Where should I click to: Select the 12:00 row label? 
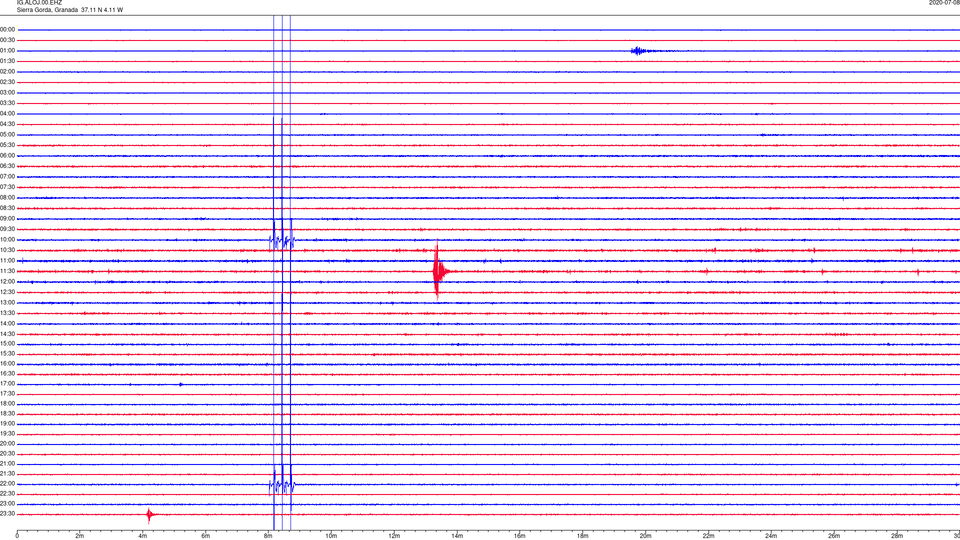(8, 282)
